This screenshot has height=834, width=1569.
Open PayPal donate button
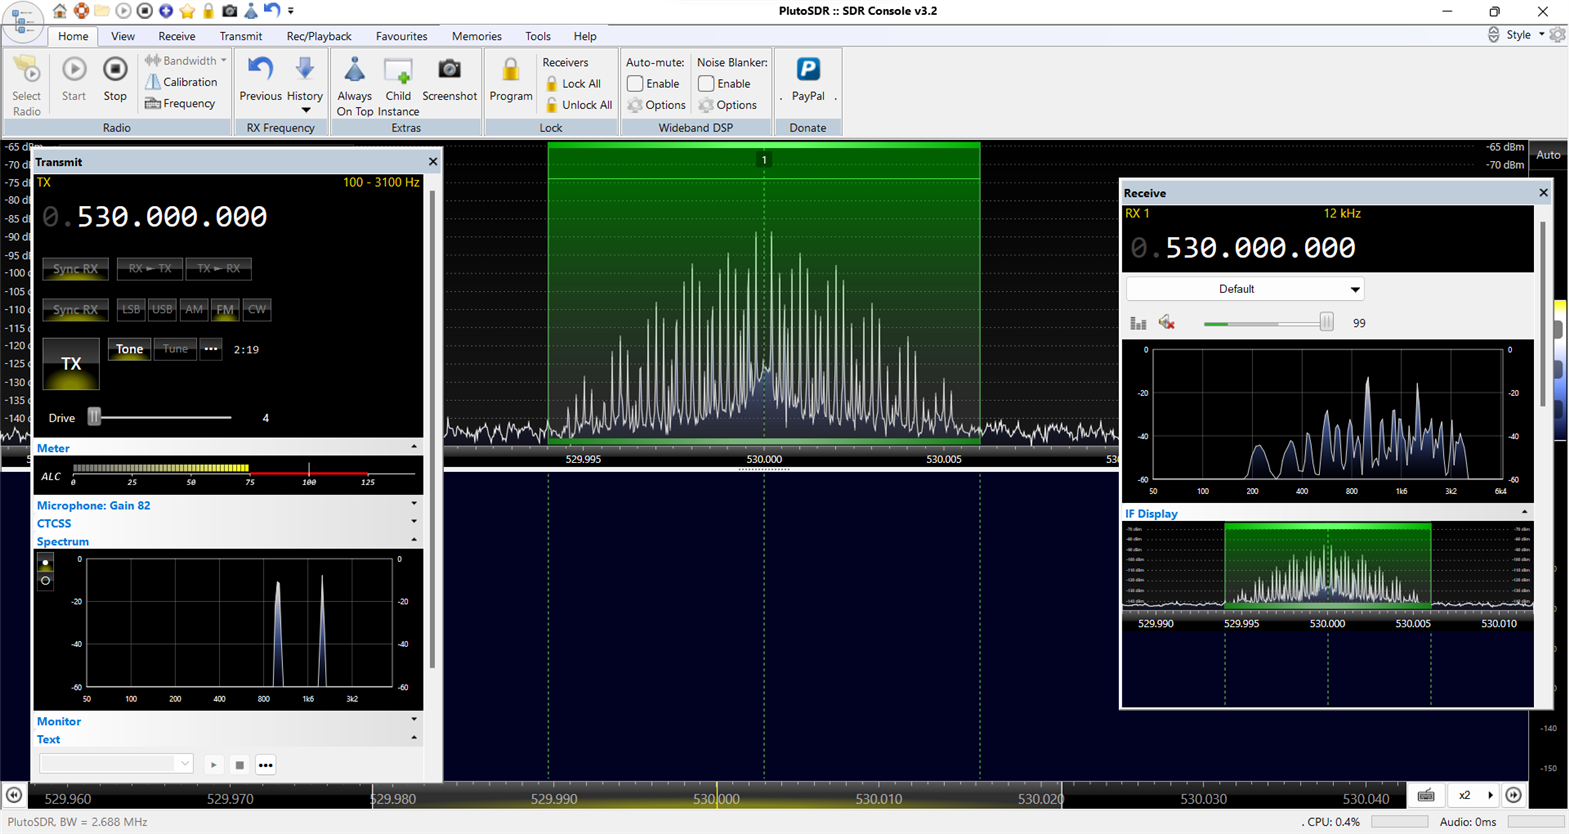coord(808,80)
